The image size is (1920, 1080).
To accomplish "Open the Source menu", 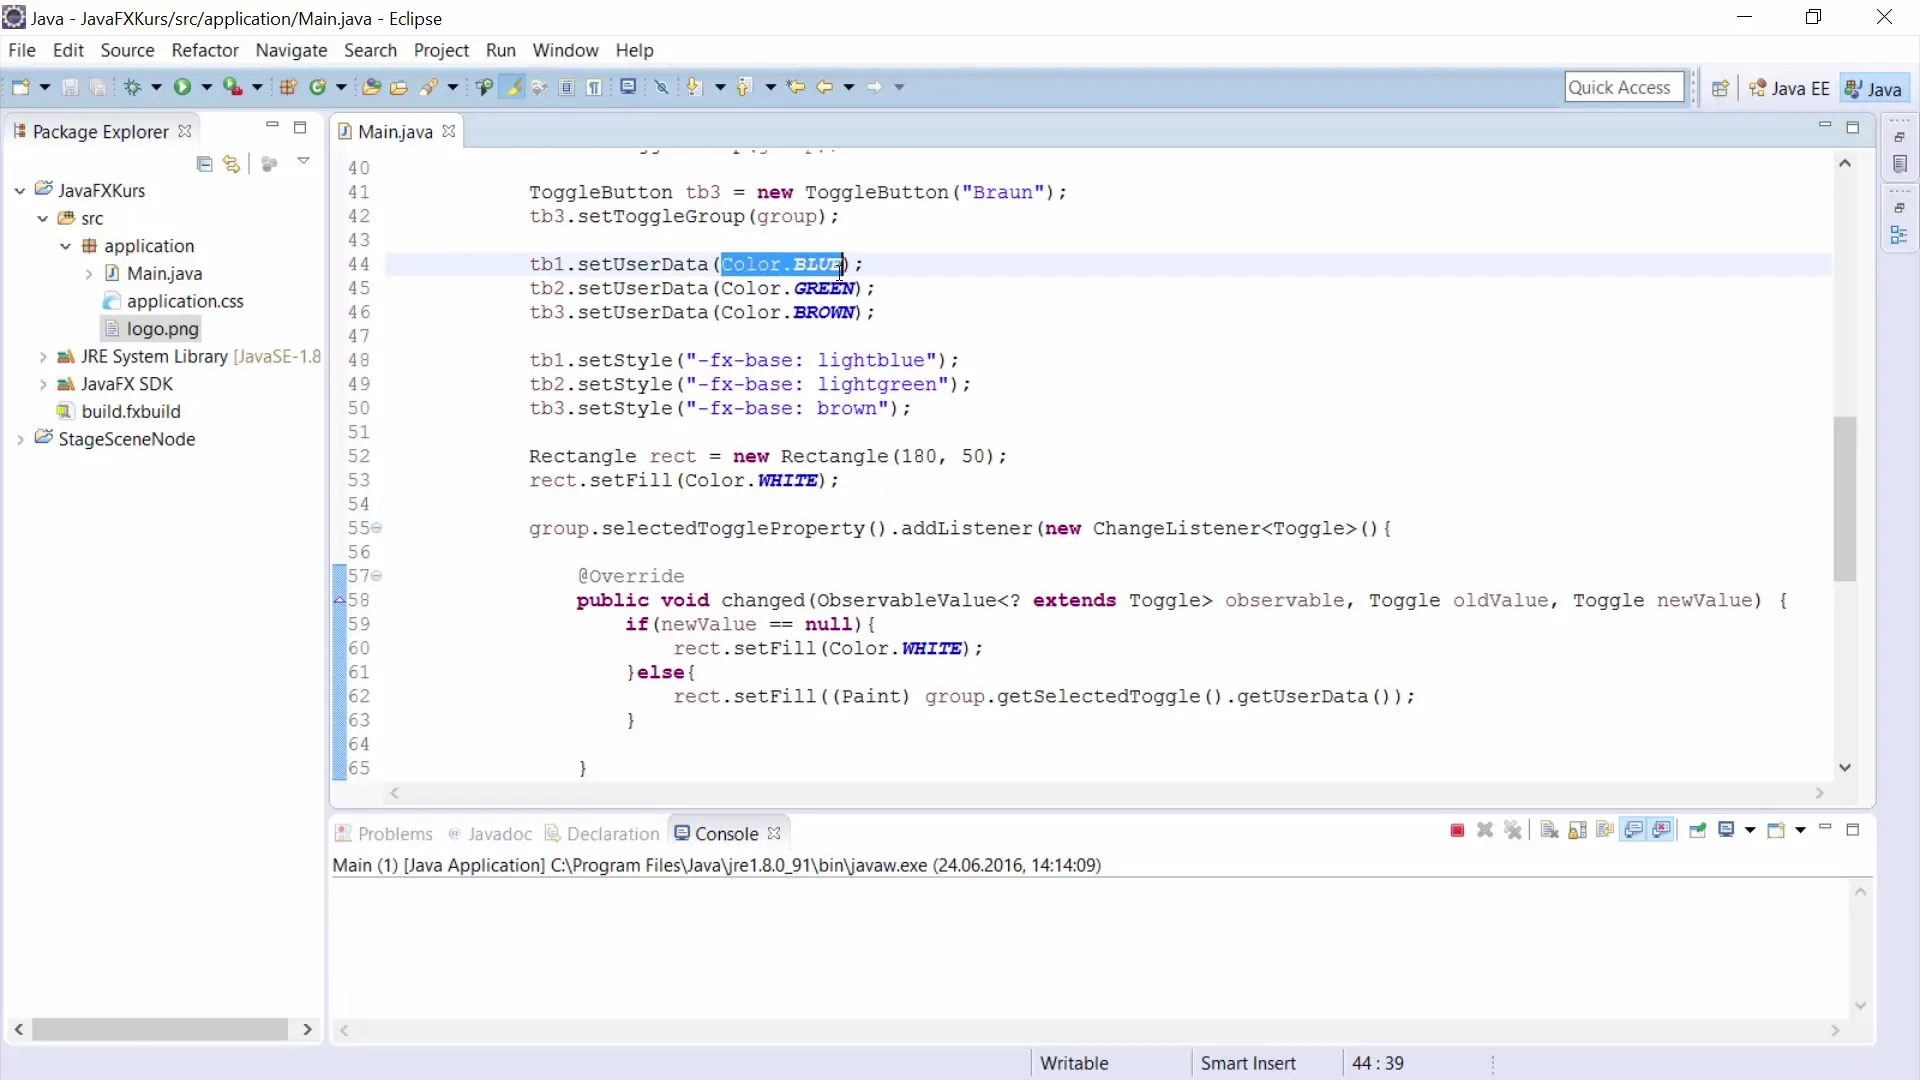I will [x=127, y=50].
